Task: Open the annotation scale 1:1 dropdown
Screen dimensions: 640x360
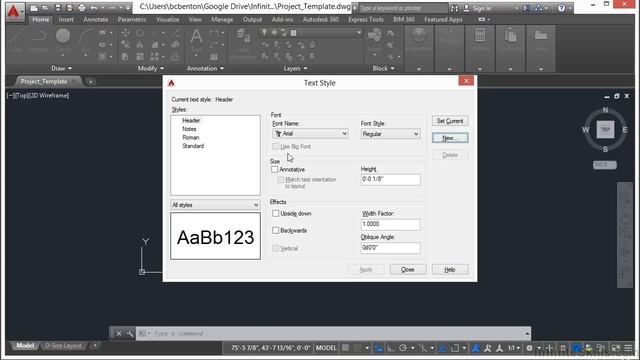Action: pyautogui.click(x=513, y=348)
